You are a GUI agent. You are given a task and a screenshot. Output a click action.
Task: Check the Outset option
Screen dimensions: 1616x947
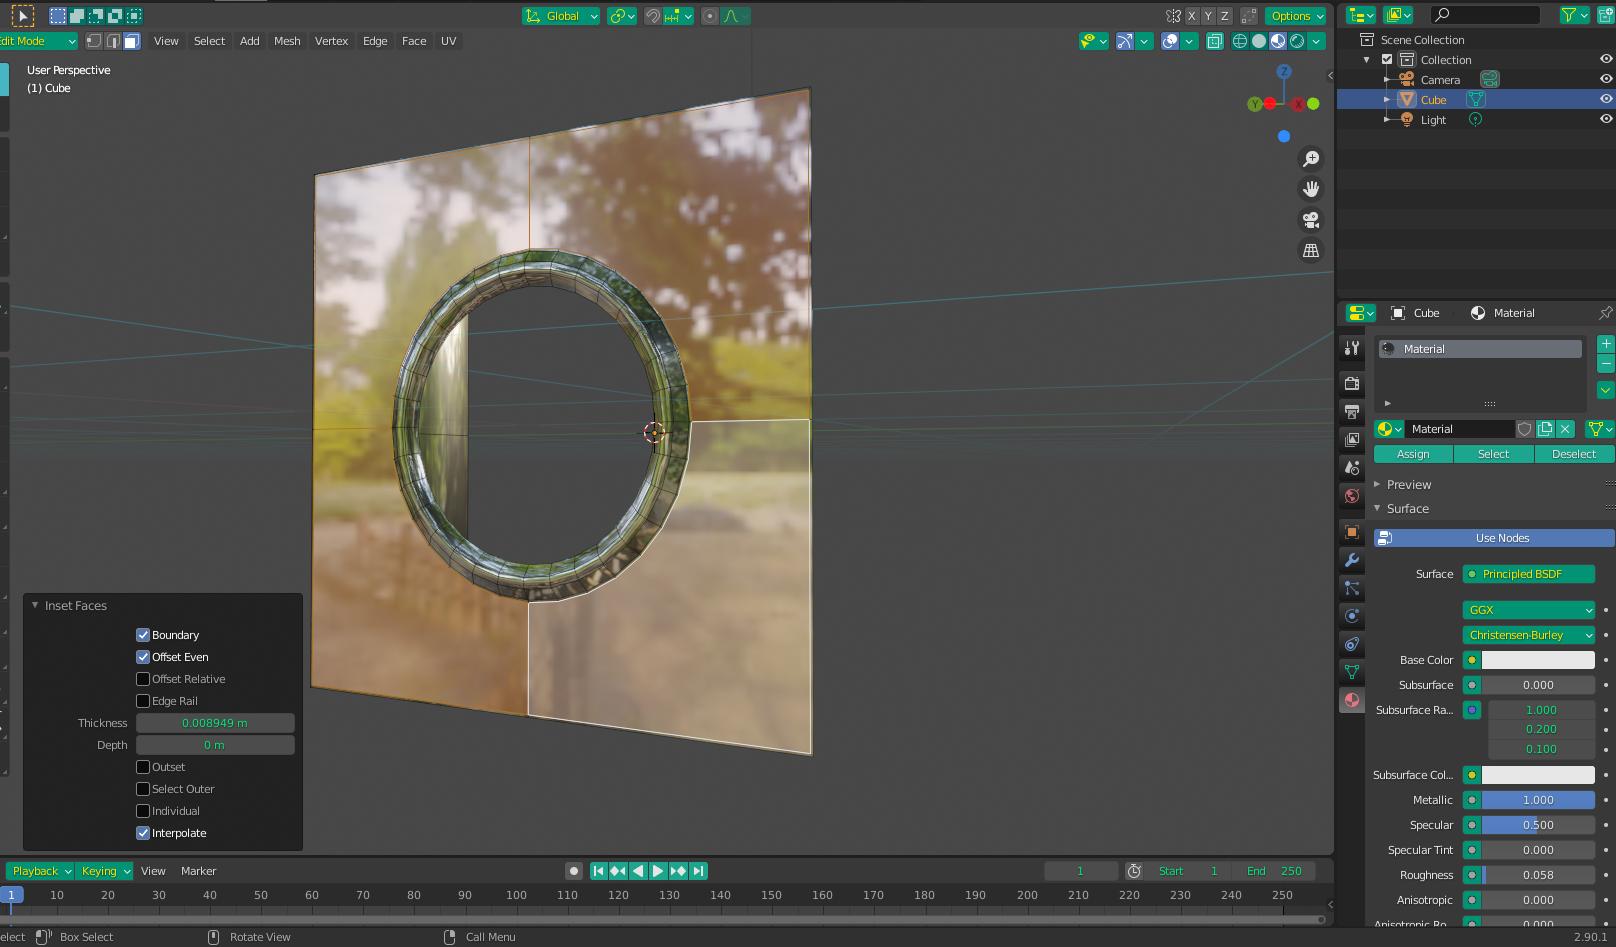143,767
